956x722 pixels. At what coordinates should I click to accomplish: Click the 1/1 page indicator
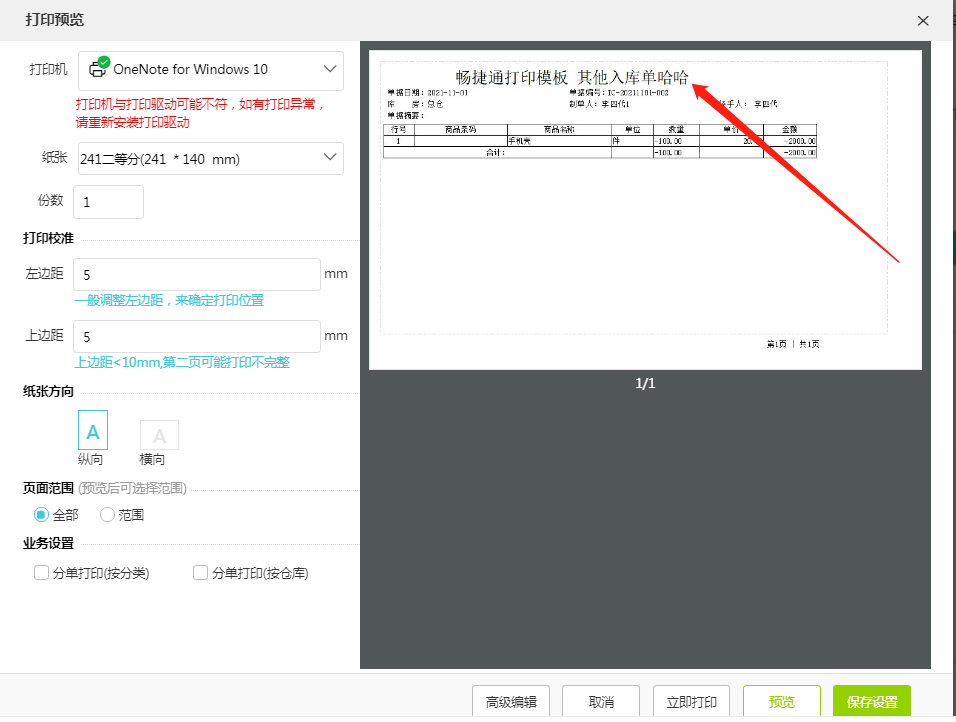coord(645,384)
